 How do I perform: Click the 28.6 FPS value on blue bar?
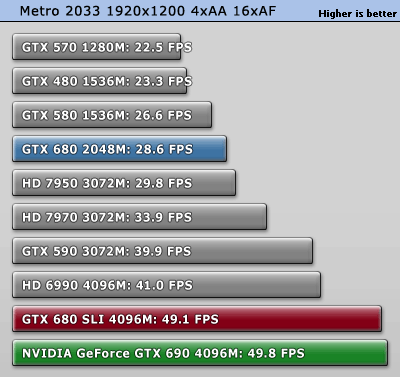(x=164, y=149)
